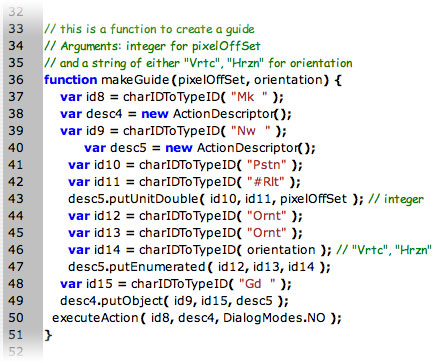Click line number 33 in the gutter

(x=16, y=29)
